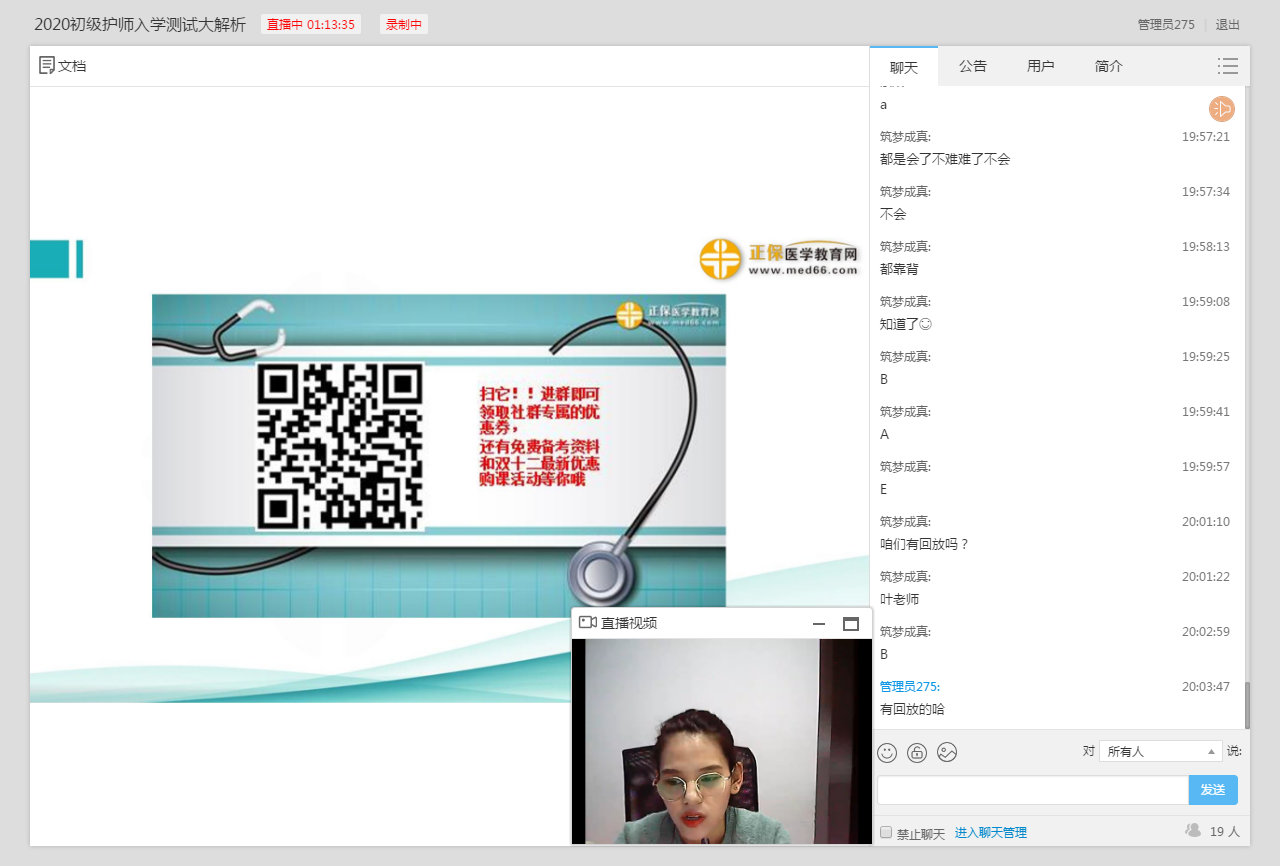
Task: Select the 简介 tab
Action: tap(1108, 66)
